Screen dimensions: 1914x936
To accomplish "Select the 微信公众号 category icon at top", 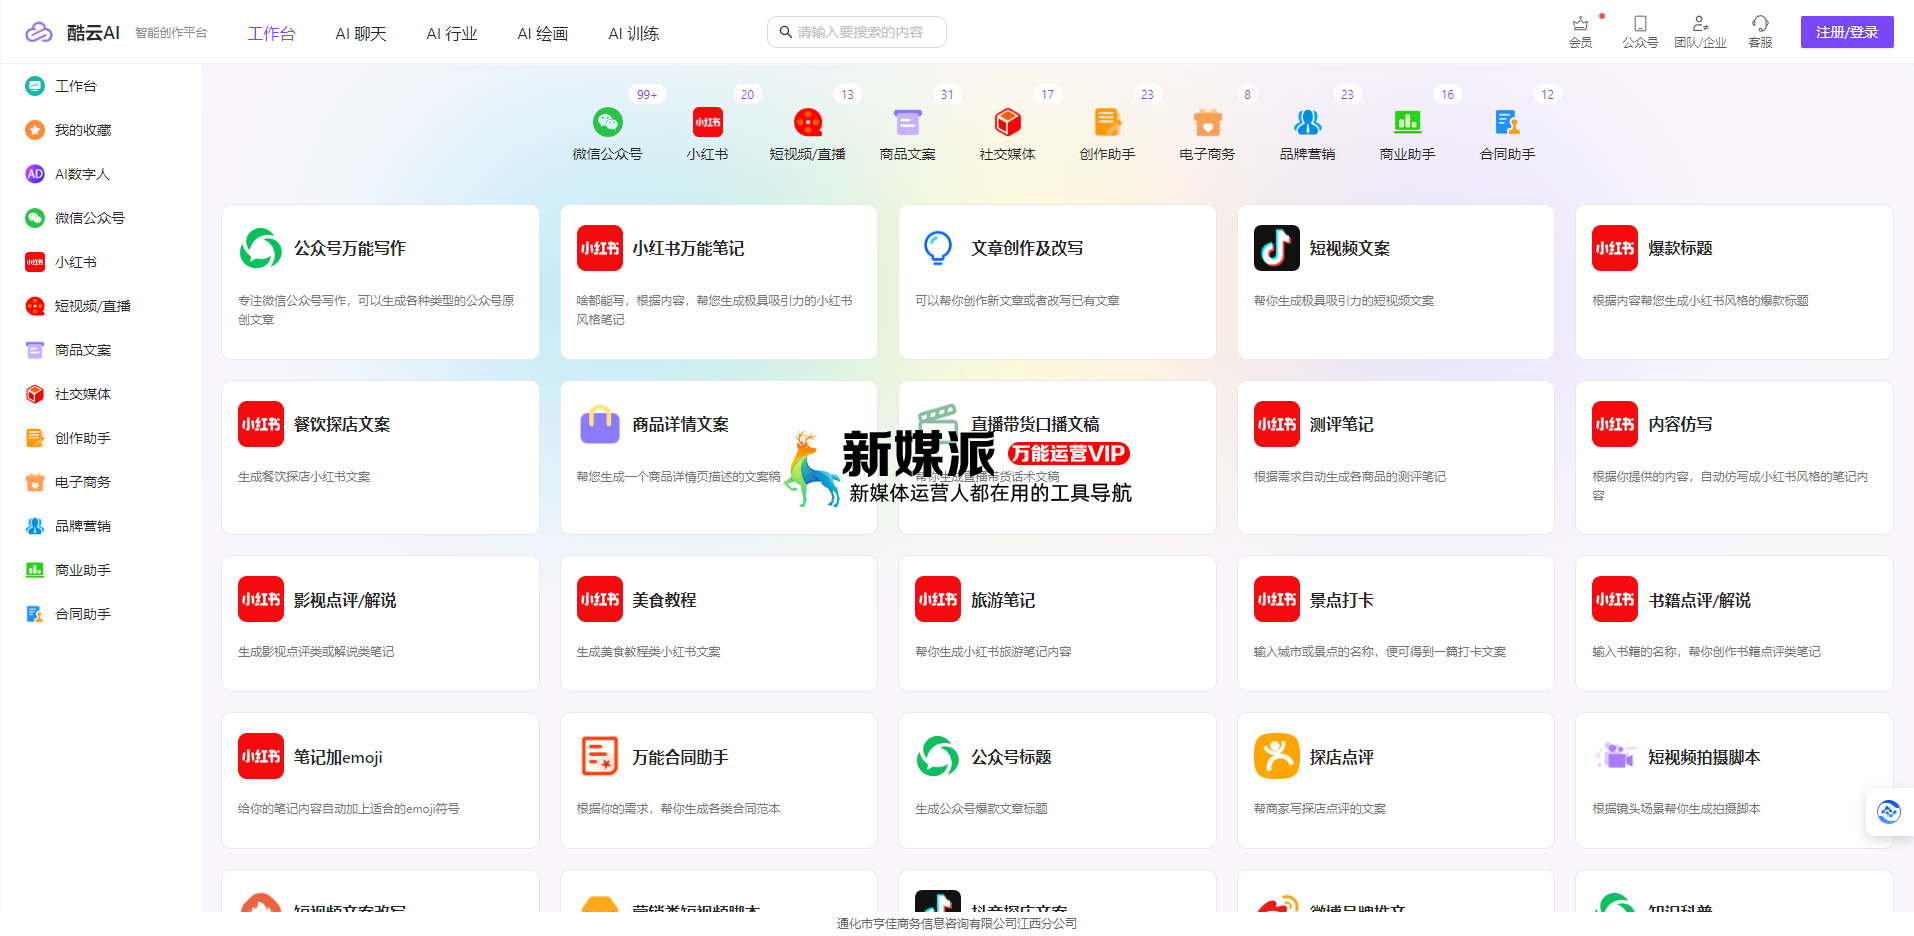I will [x=607, y=122].
